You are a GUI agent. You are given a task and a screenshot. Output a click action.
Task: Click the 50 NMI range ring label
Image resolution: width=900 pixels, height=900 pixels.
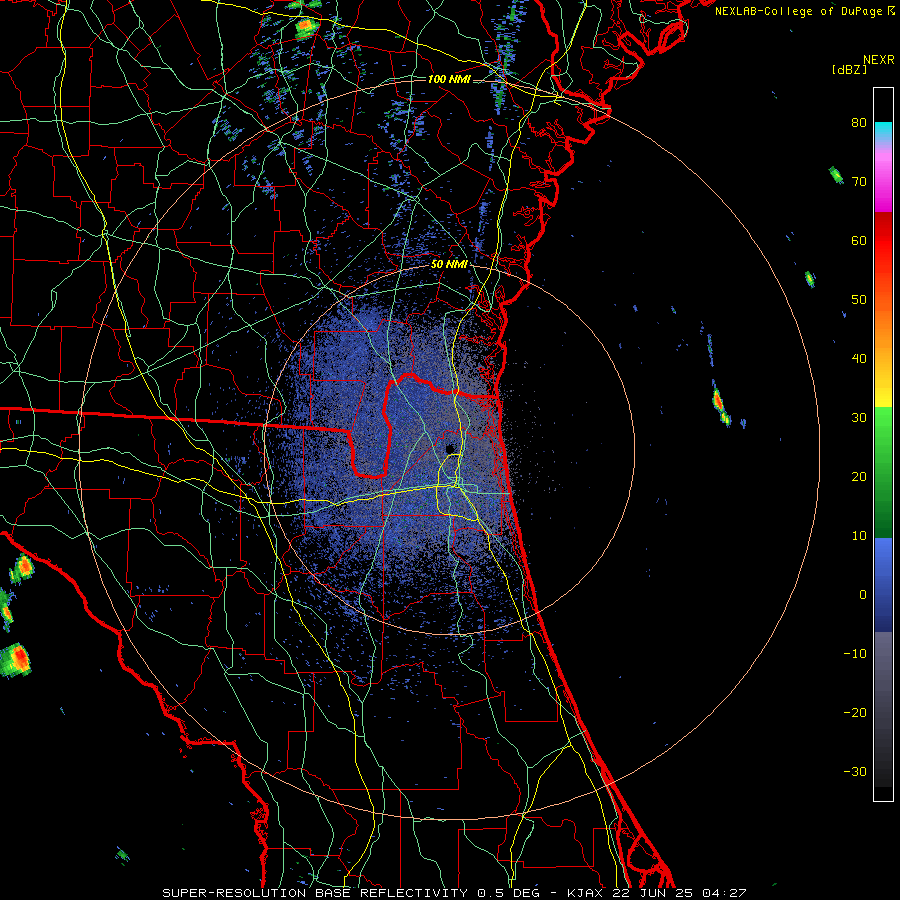[x=448, y=265]
